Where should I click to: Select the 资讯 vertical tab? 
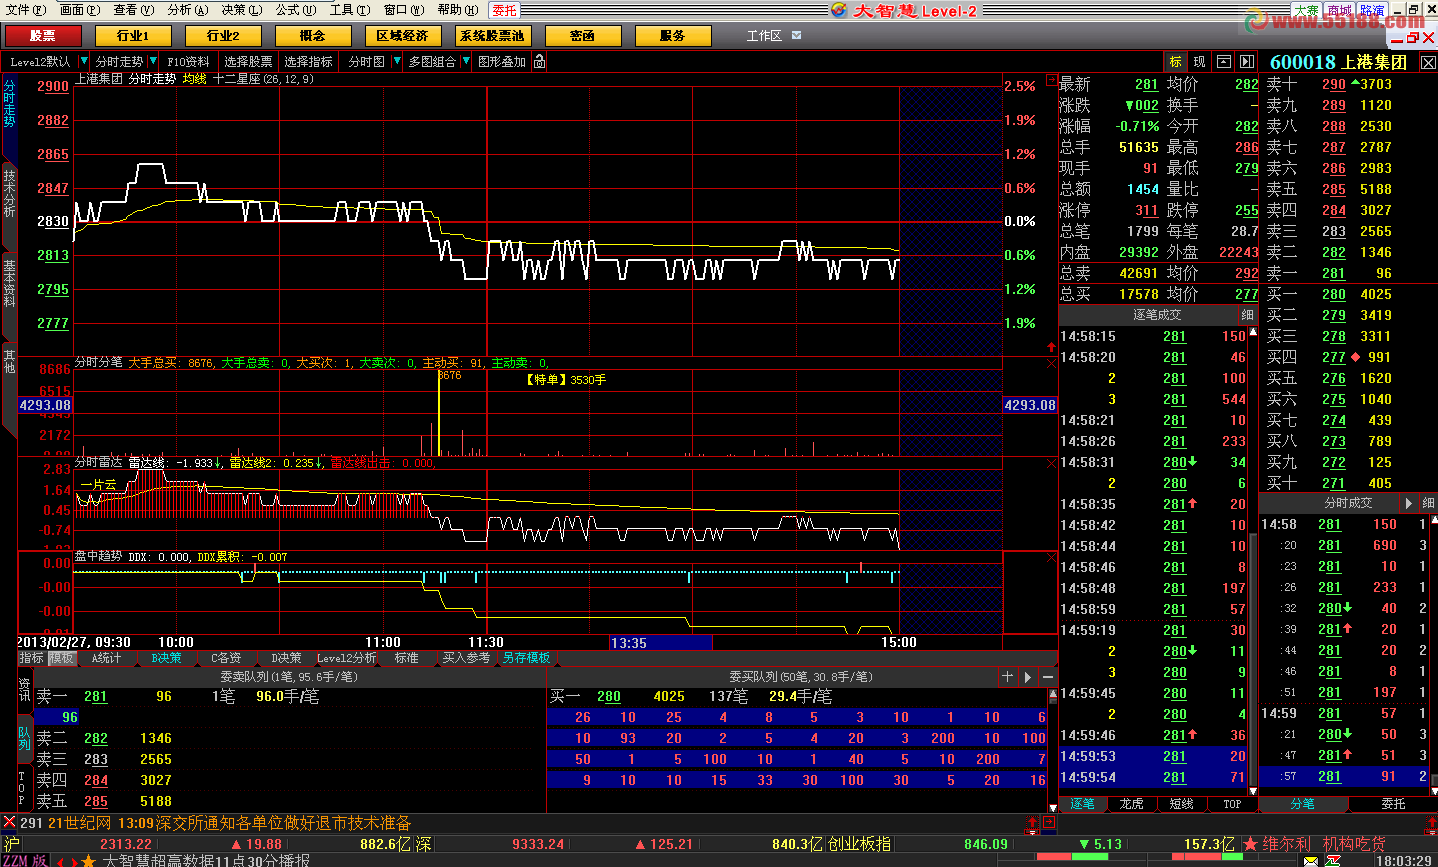[x=24, y=689]
